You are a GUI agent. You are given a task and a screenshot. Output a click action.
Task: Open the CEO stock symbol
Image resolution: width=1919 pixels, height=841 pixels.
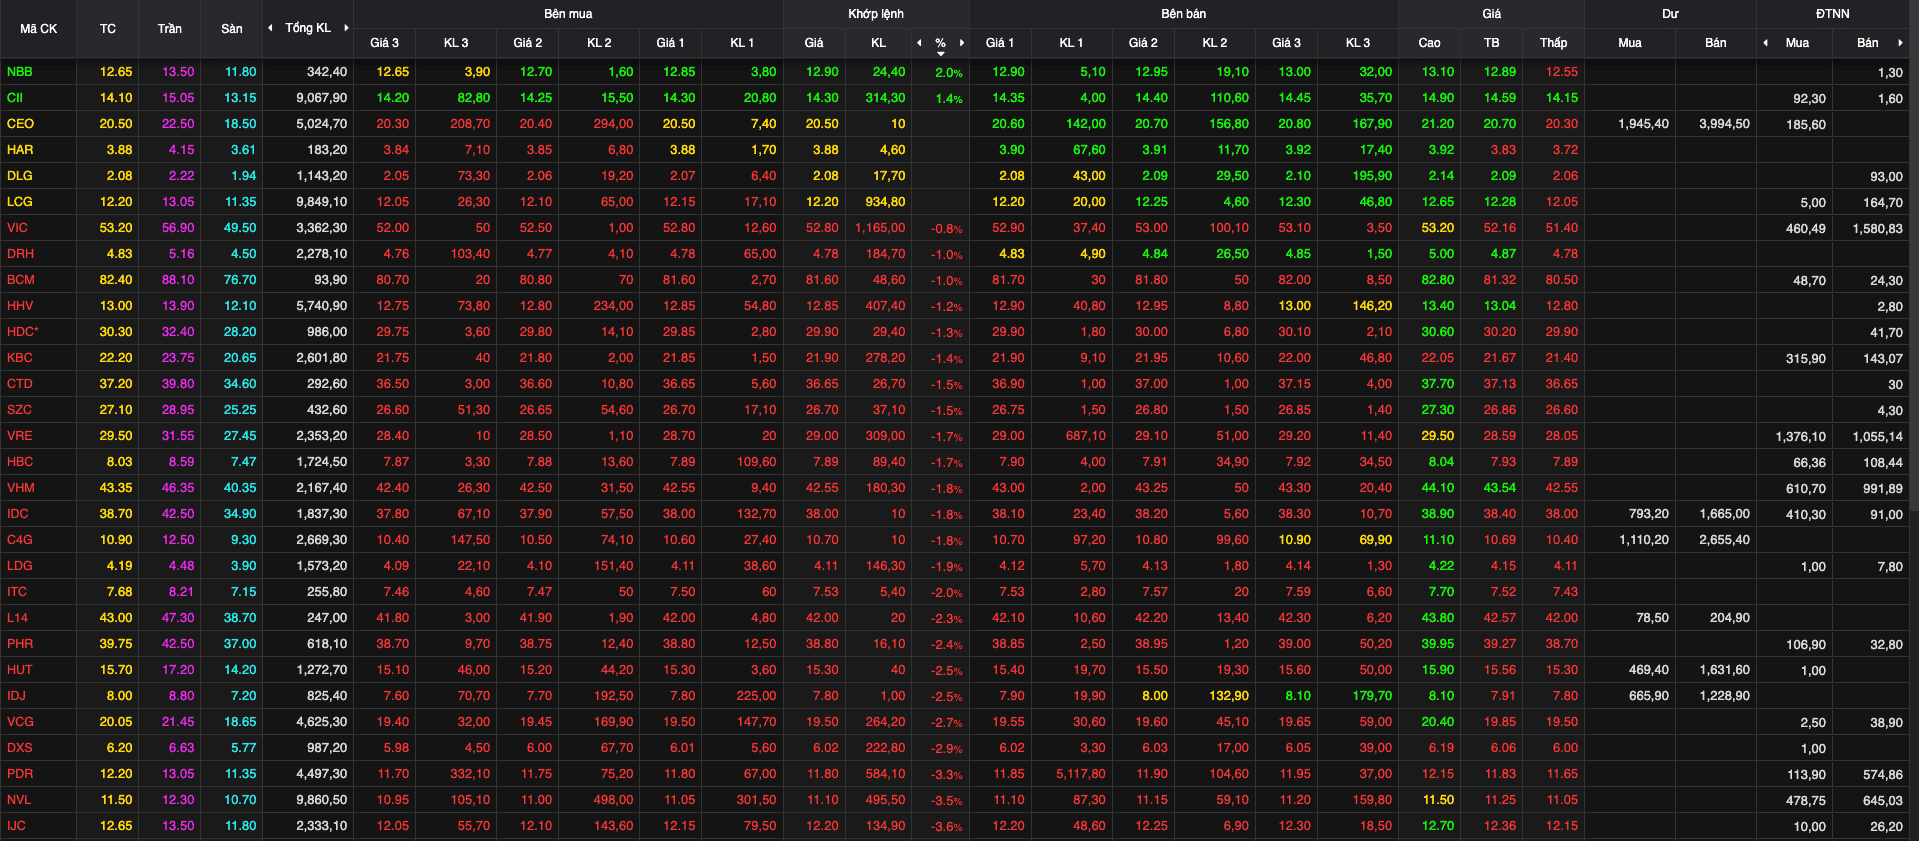[x=20, y=124]
